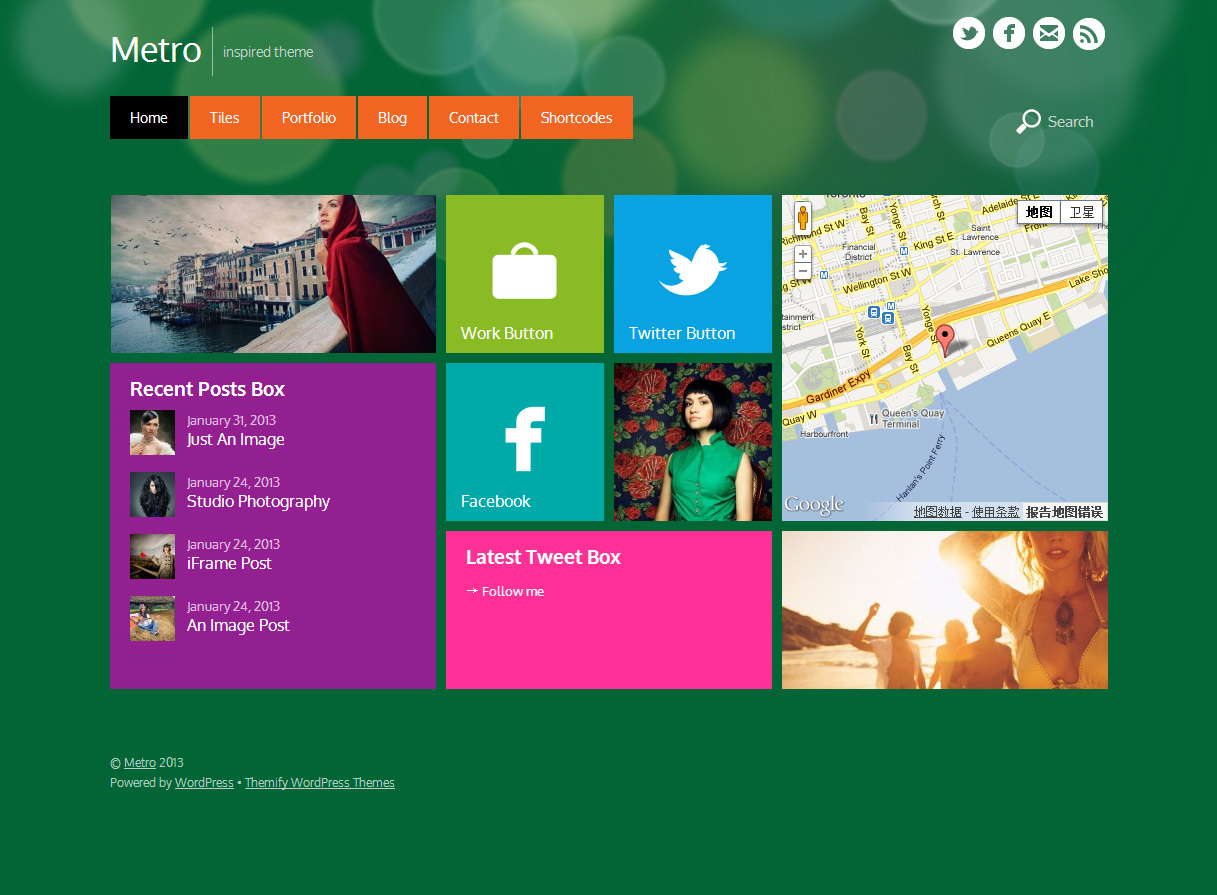Click the Studio Photography post thumbnail
The width and height of the screenshot is (1217, 895).
tap(152, 495)
